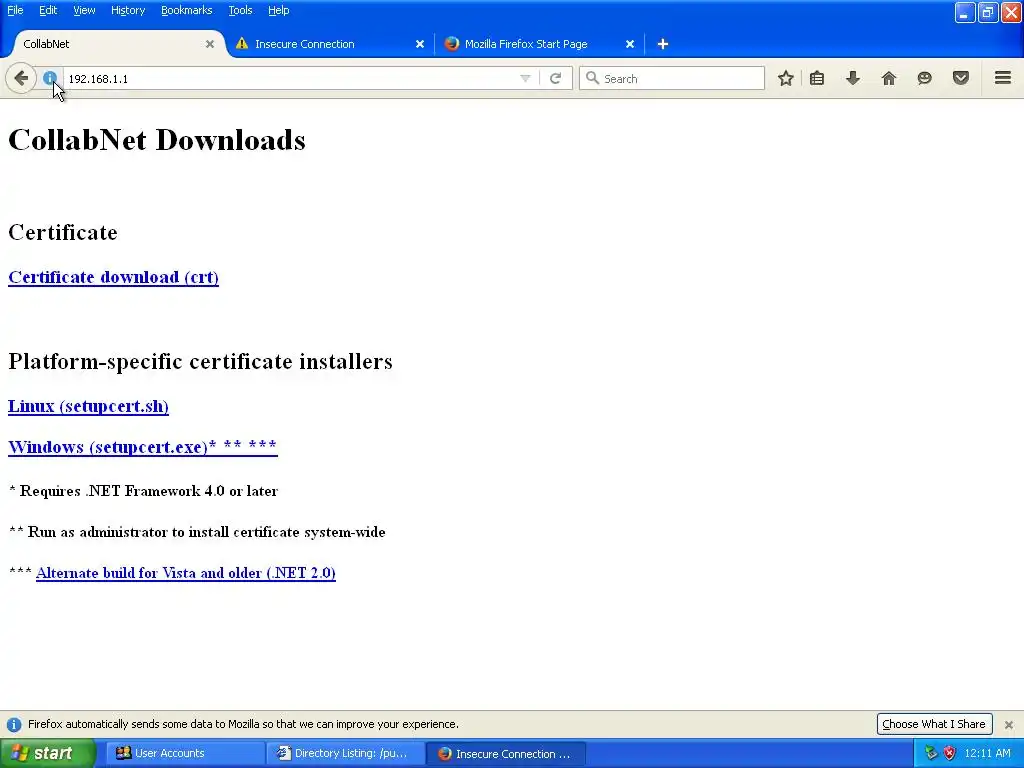Reload the current page

point(555,78)
